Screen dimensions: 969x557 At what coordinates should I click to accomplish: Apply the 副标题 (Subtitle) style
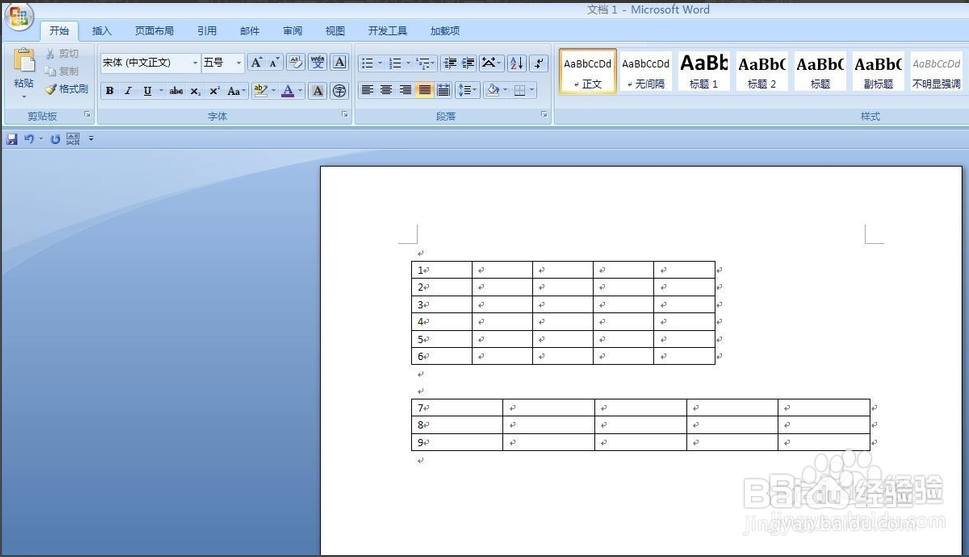(x=878, y=72)
